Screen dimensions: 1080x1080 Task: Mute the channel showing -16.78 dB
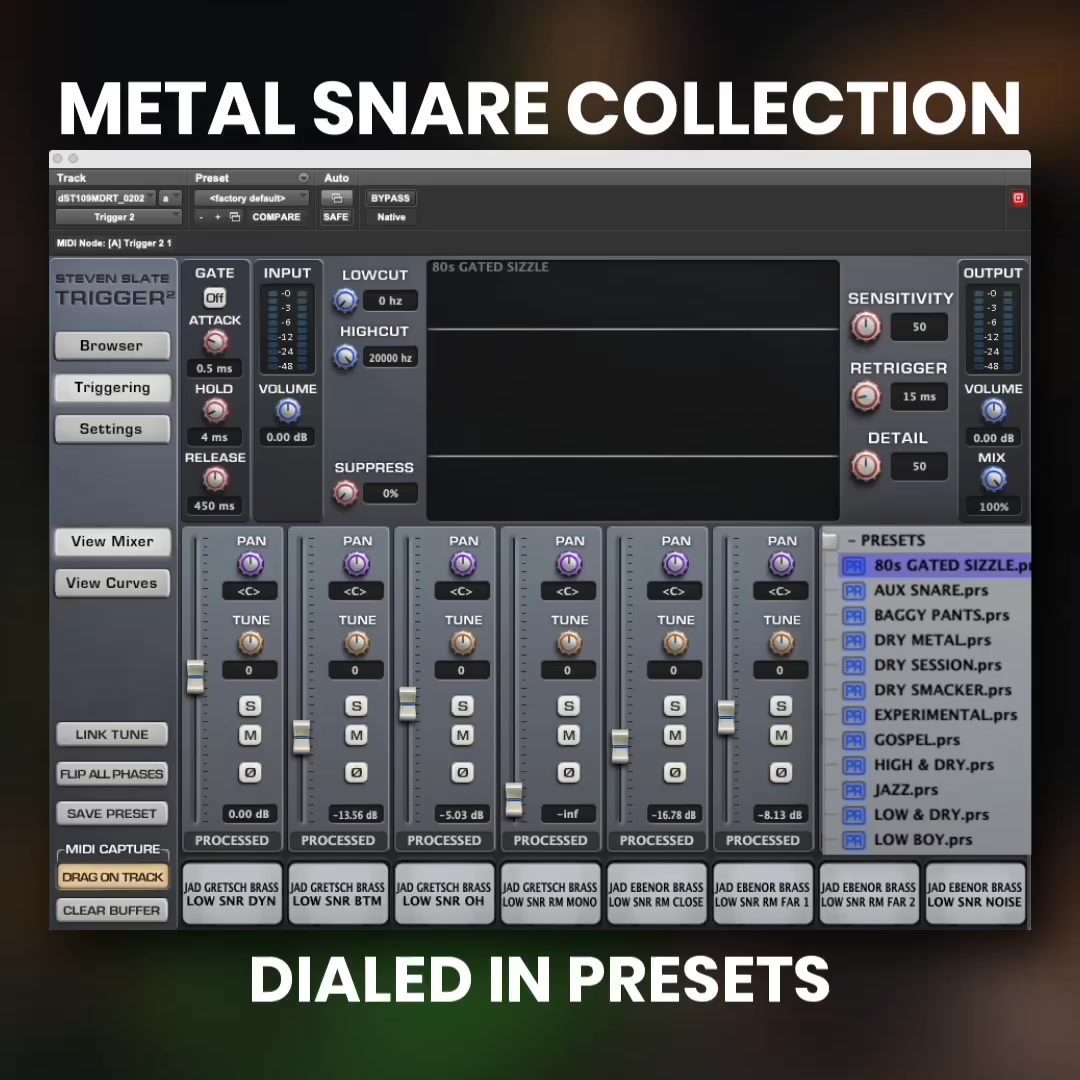(674, 736)
